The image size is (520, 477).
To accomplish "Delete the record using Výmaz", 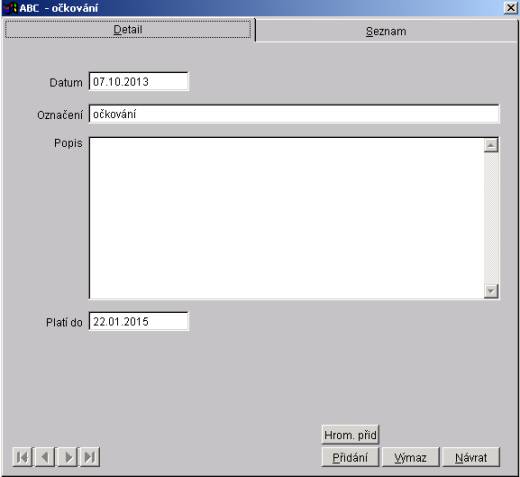I will 411,457.
